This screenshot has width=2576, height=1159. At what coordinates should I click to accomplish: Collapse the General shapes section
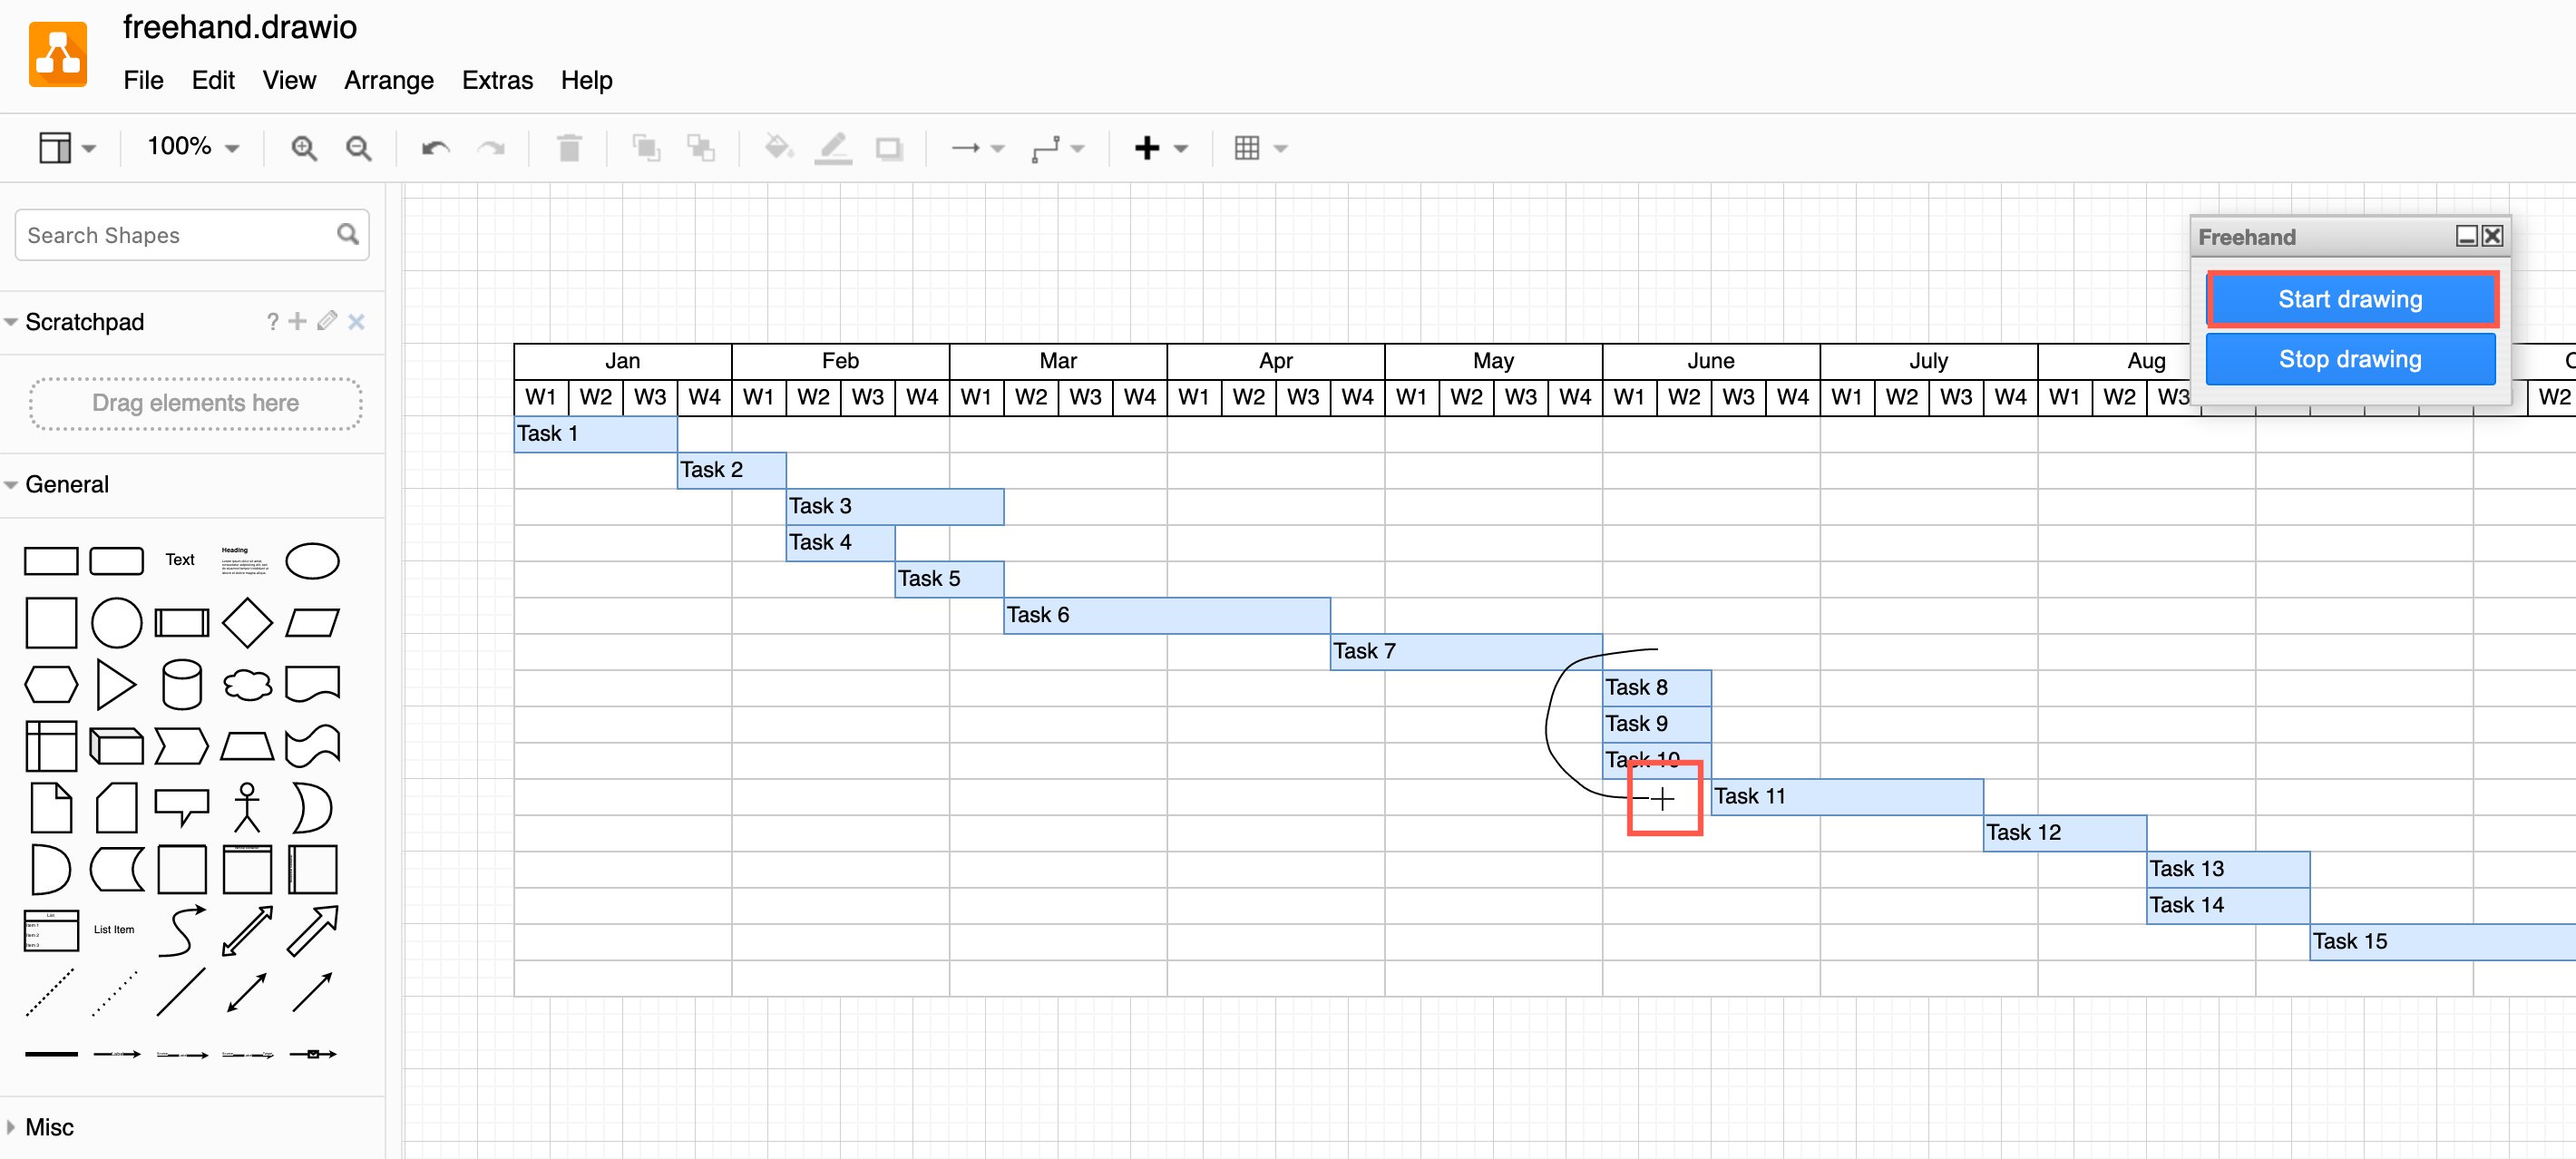coord(66,484)
